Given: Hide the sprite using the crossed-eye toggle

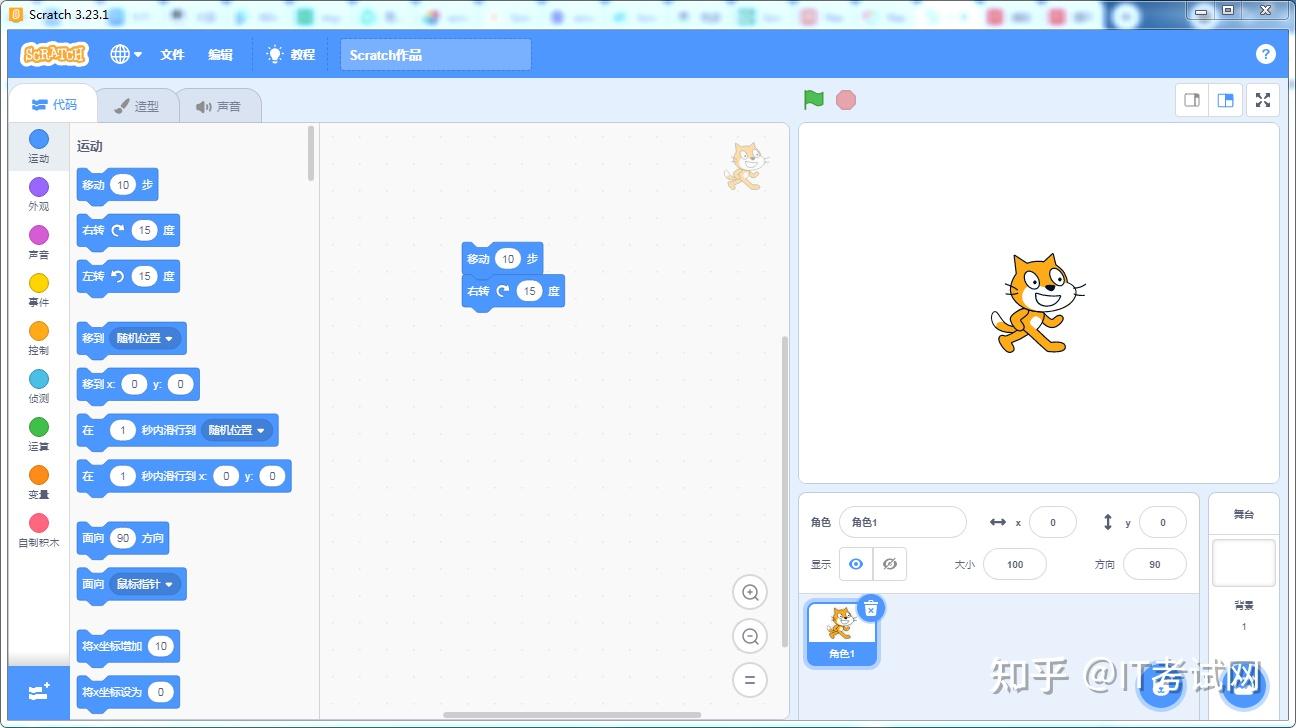Looking at the screenshot, I should [x=889, y=564].
